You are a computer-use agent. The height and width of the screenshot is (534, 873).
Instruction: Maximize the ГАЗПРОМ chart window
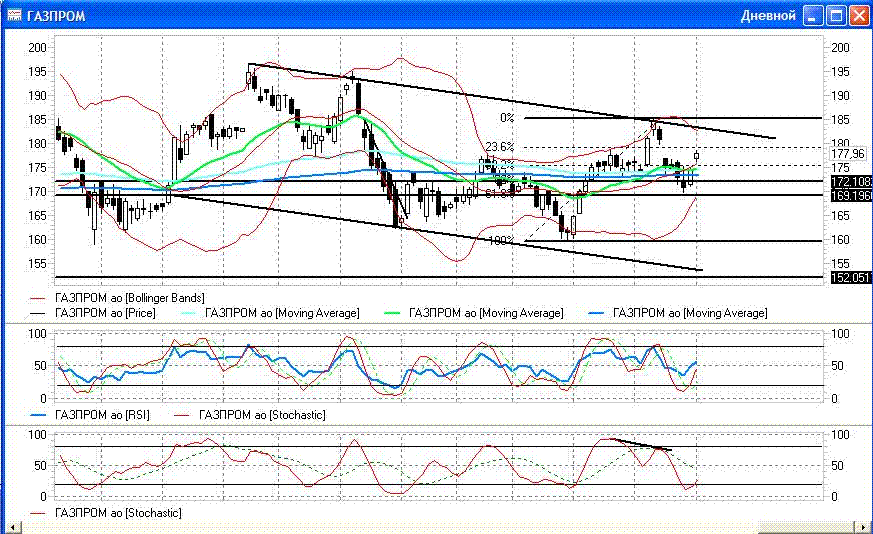click(x=836, y=16)
